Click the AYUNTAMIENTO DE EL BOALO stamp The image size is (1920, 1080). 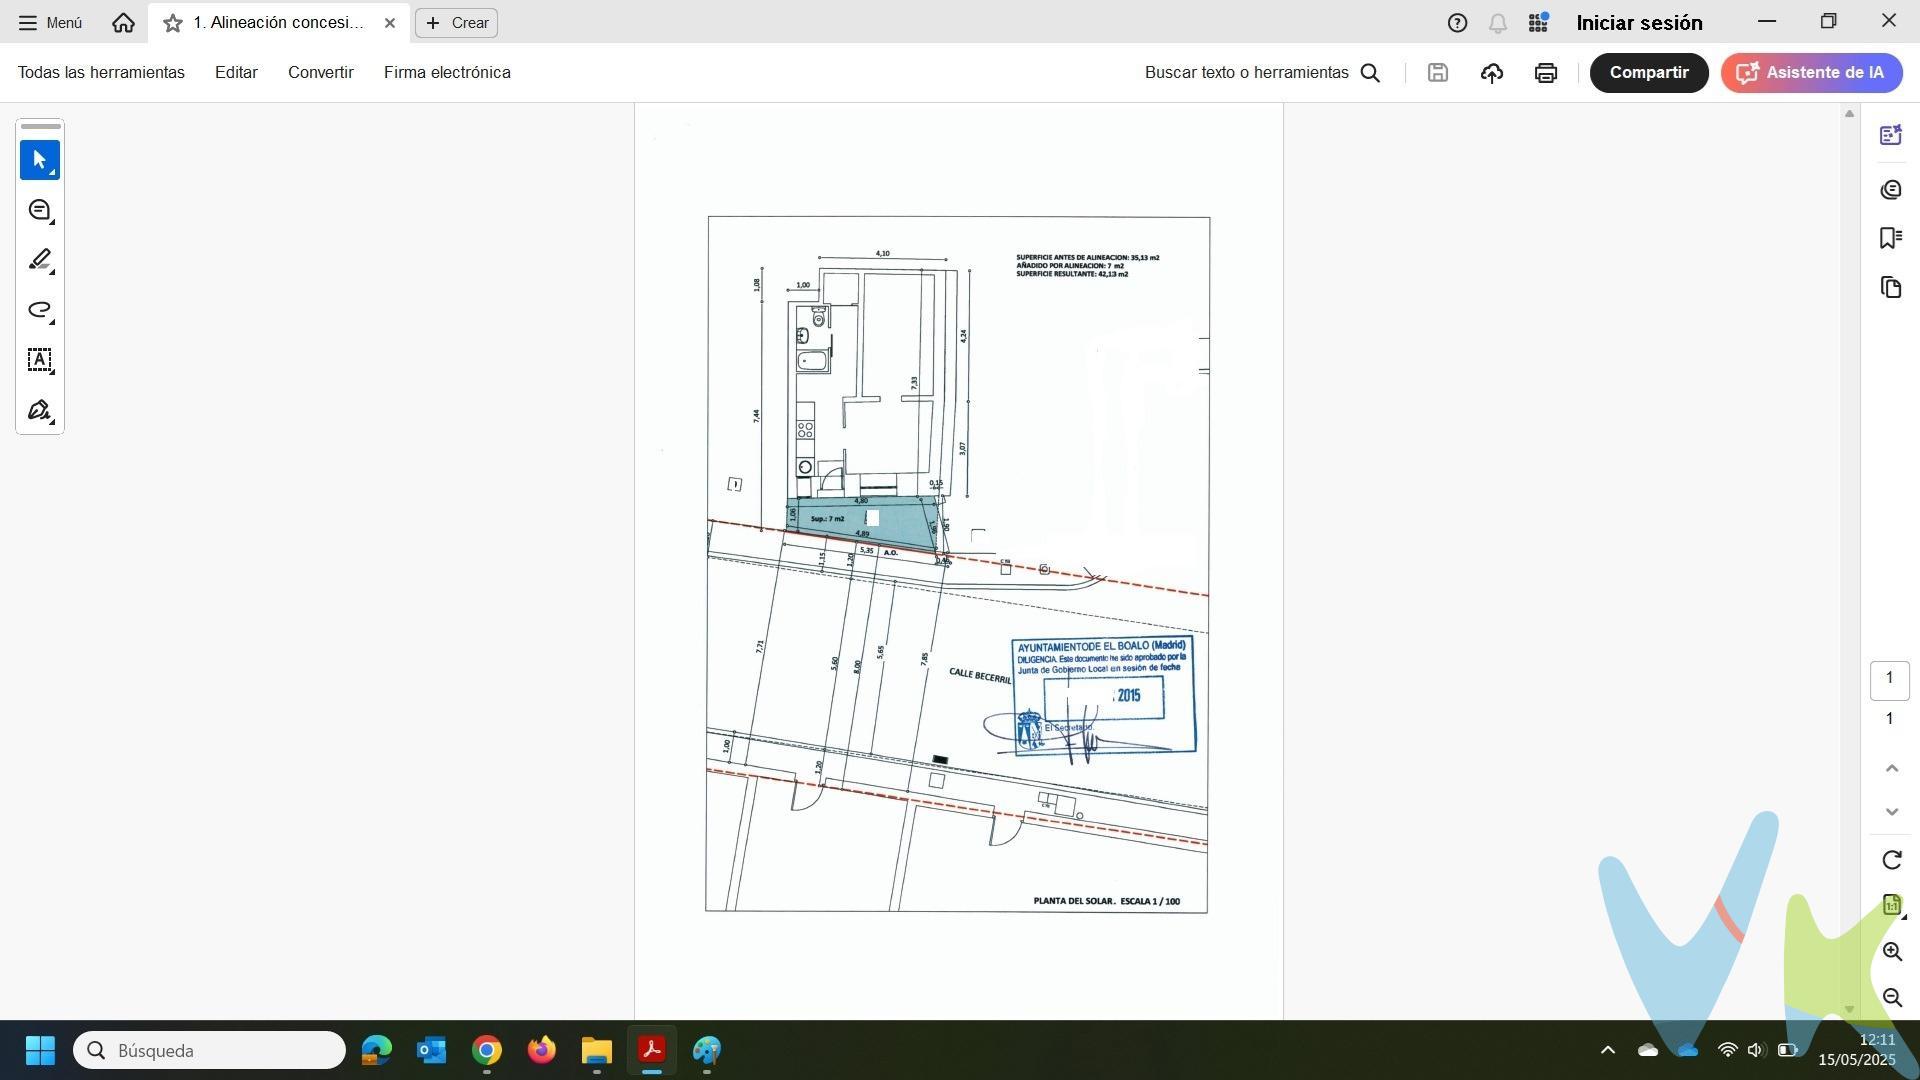pos(1104,696)
